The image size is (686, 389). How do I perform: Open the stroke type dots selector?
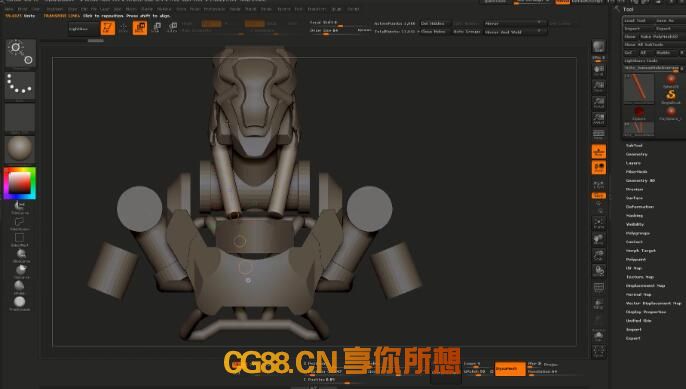click(20, 85)
